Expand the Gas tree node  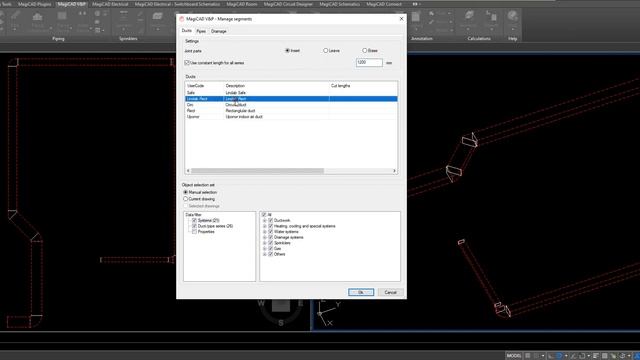point(264,249)
